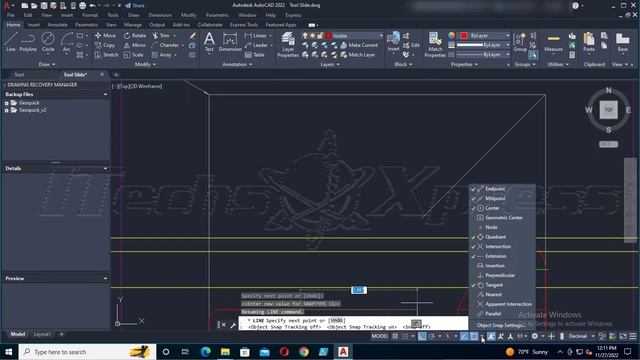Select the Line drawing tool
This screenshot has width=640, height=360.
click(11, 42)
